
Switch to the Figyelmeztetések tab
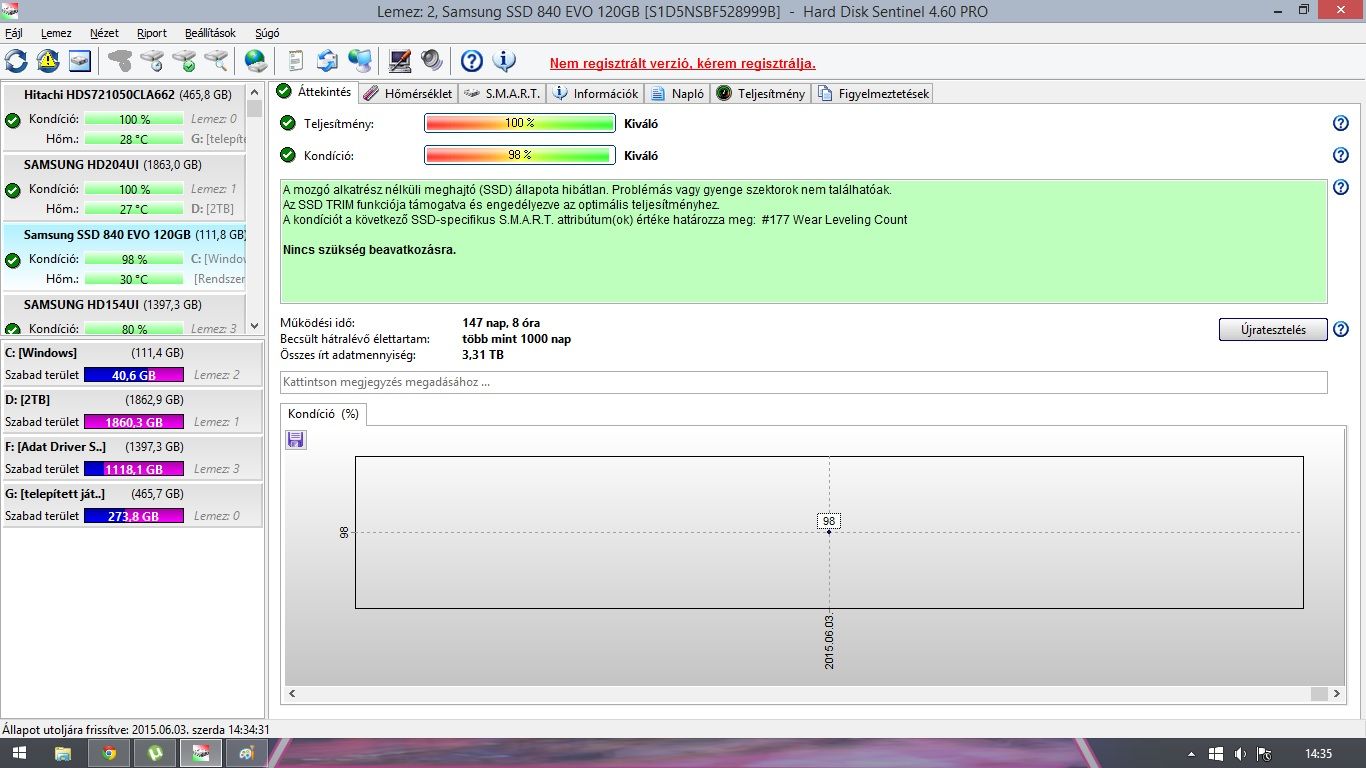(873, 93)
